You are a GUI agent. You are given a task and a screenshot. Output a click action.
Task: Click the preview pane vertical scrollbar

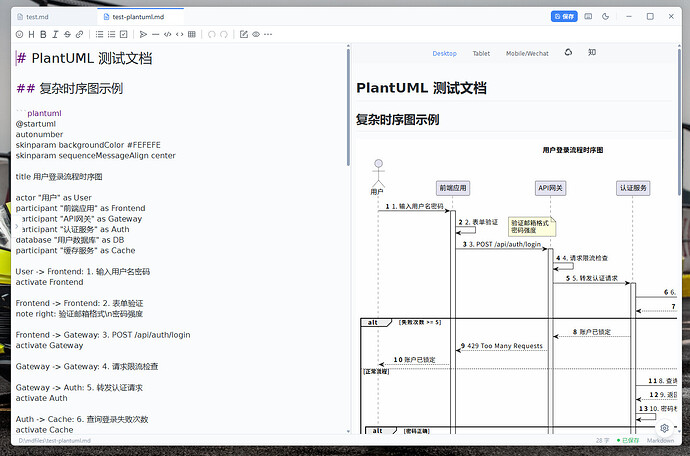click(x=679, y=121)
